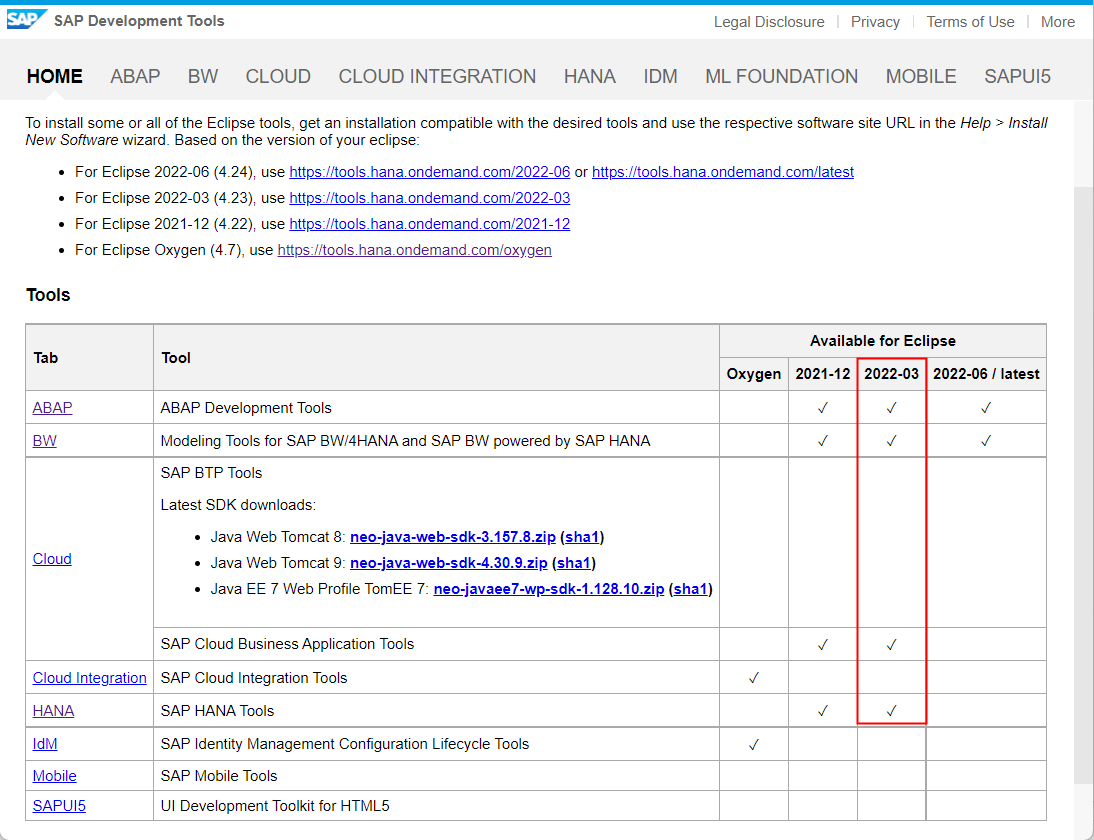
Task: Click ABAP row checkmark under 2022-06 / latest
Action: (986, 407)
